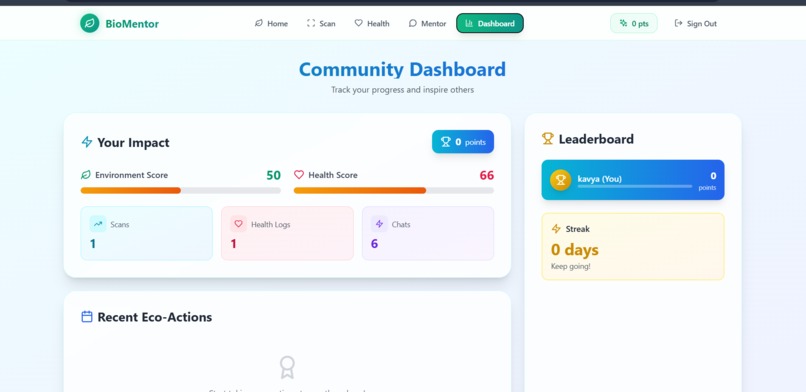Click the lightning icon beside Streak

coord(556,229)
